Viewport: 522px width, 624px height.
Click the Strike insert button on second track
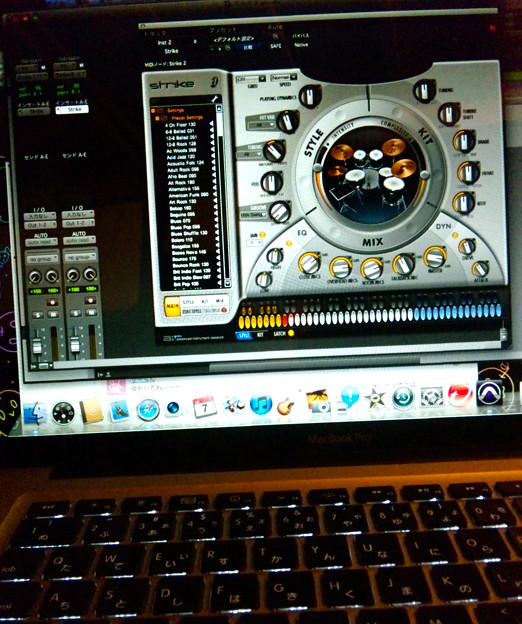[x=72, y=109]
